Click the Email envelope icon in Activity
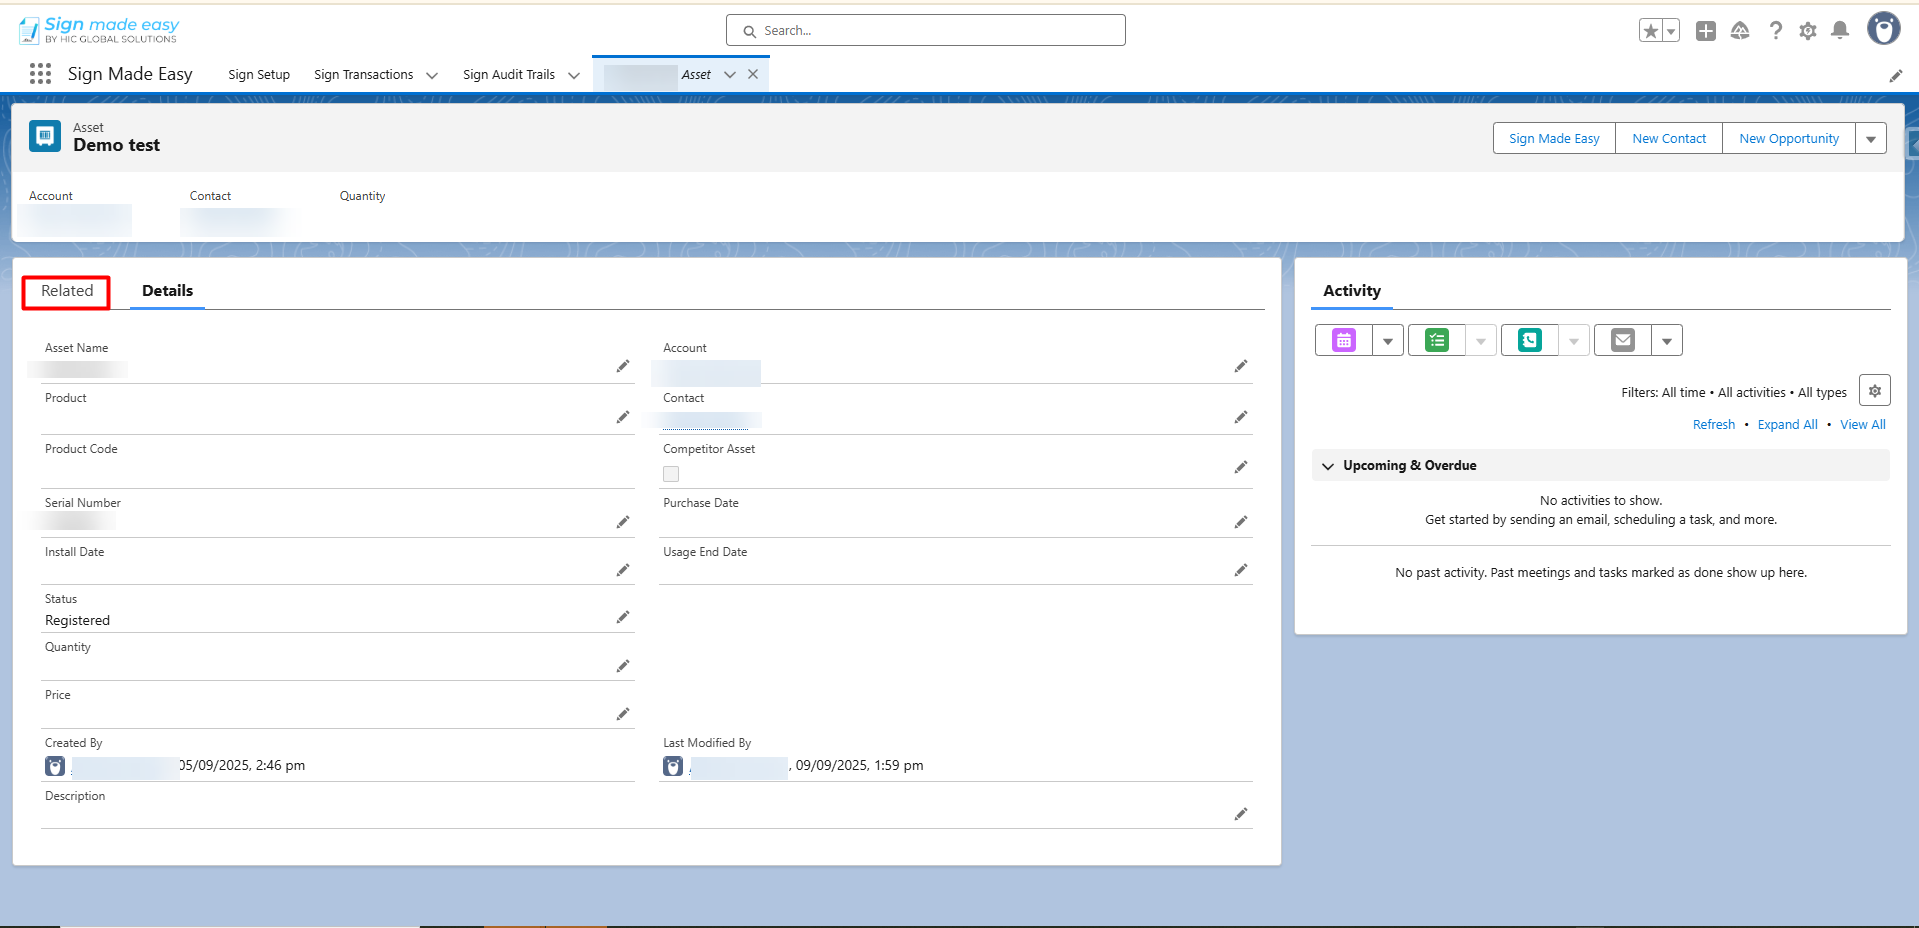The image size is (1919, 928). point(1622,341)
